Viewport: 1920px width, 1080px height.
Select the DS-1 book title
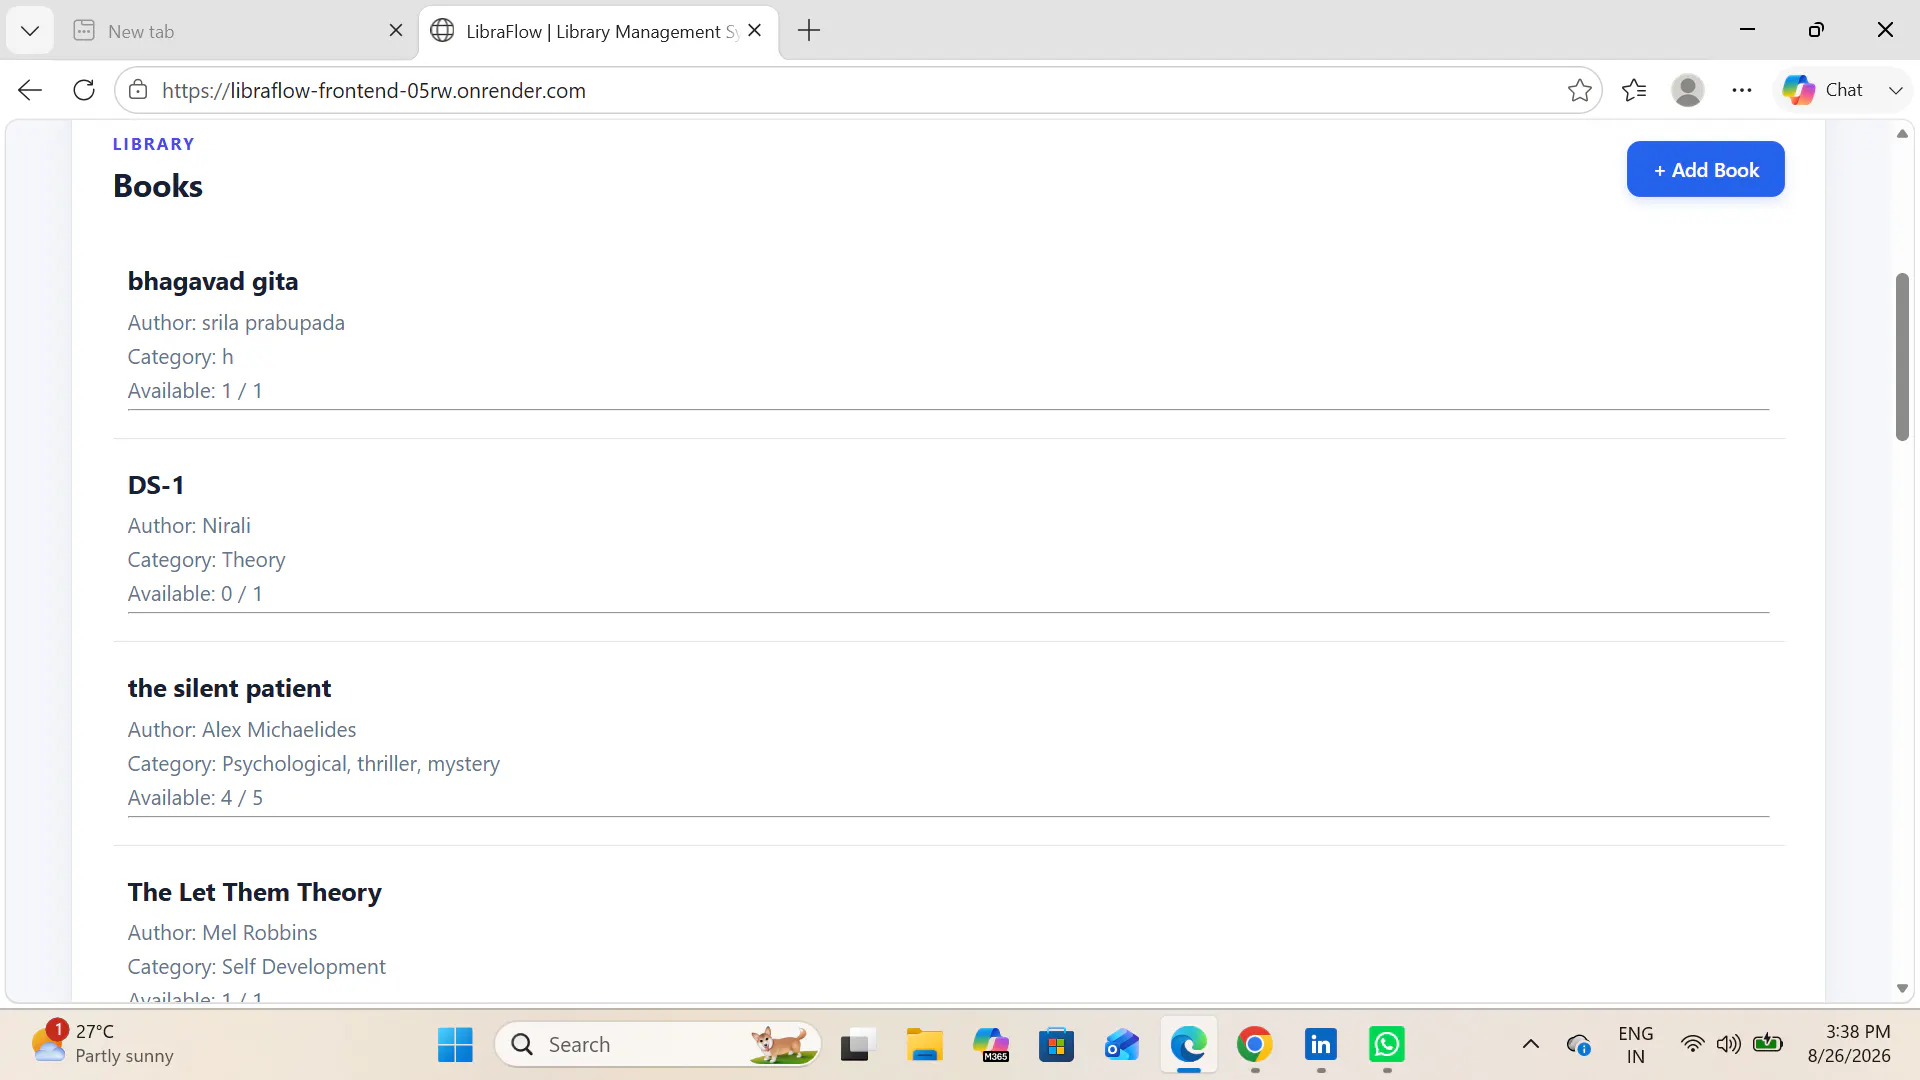click(156, 485)
